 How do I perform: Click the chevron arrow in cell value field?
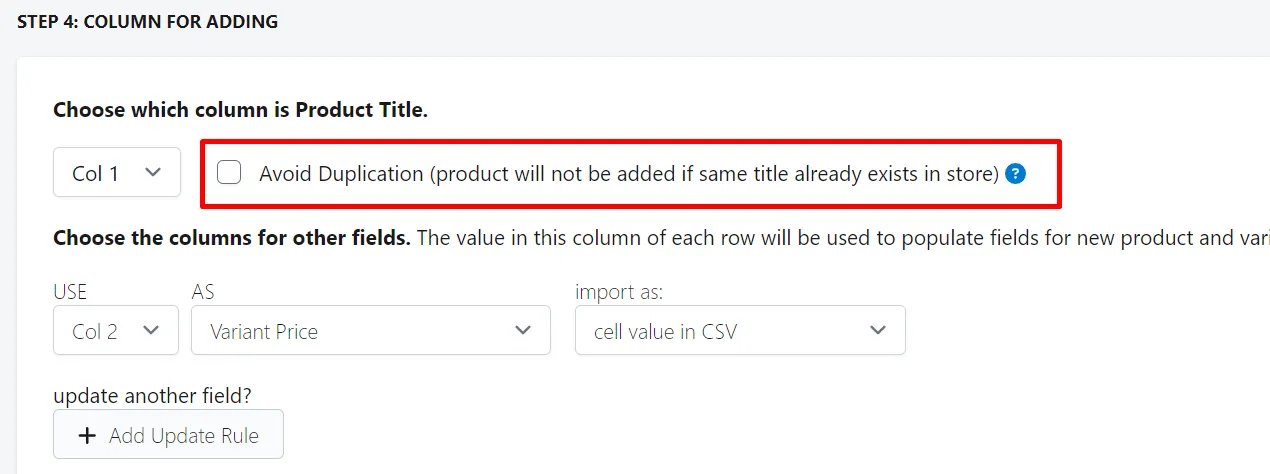(878, 330)
